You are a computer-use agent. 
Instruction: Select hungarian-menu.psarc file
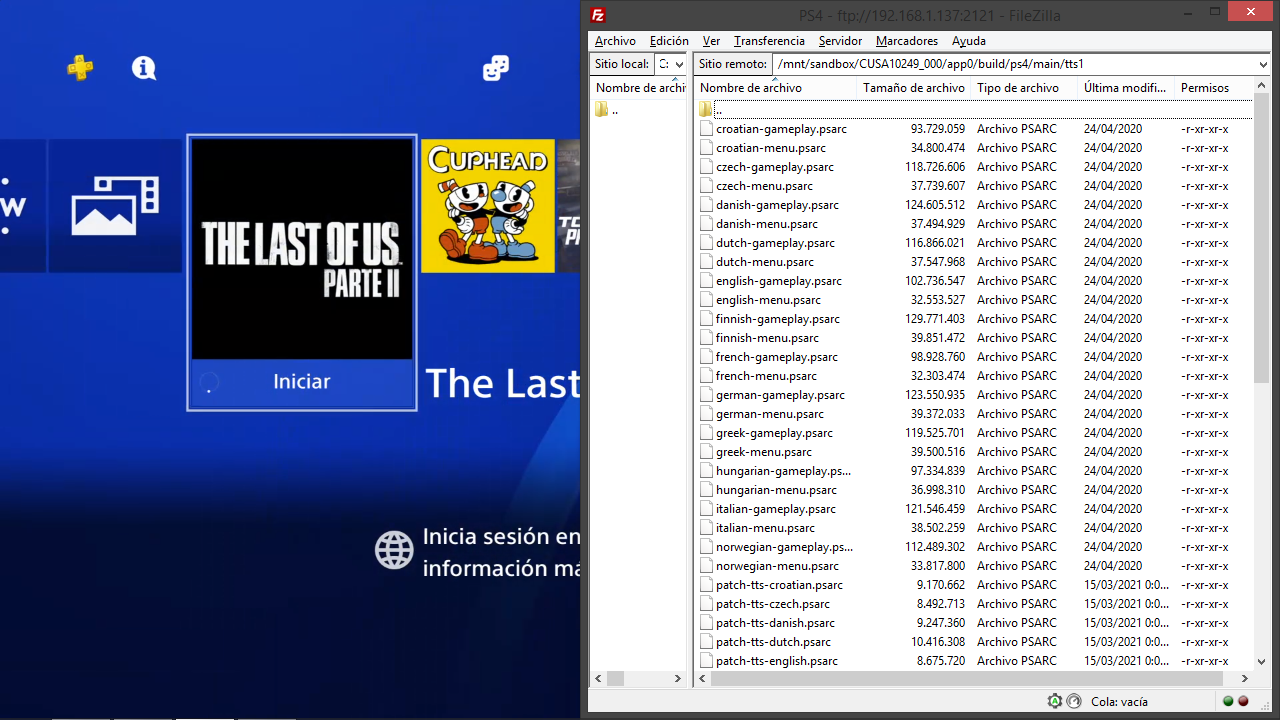click(776, 490)
